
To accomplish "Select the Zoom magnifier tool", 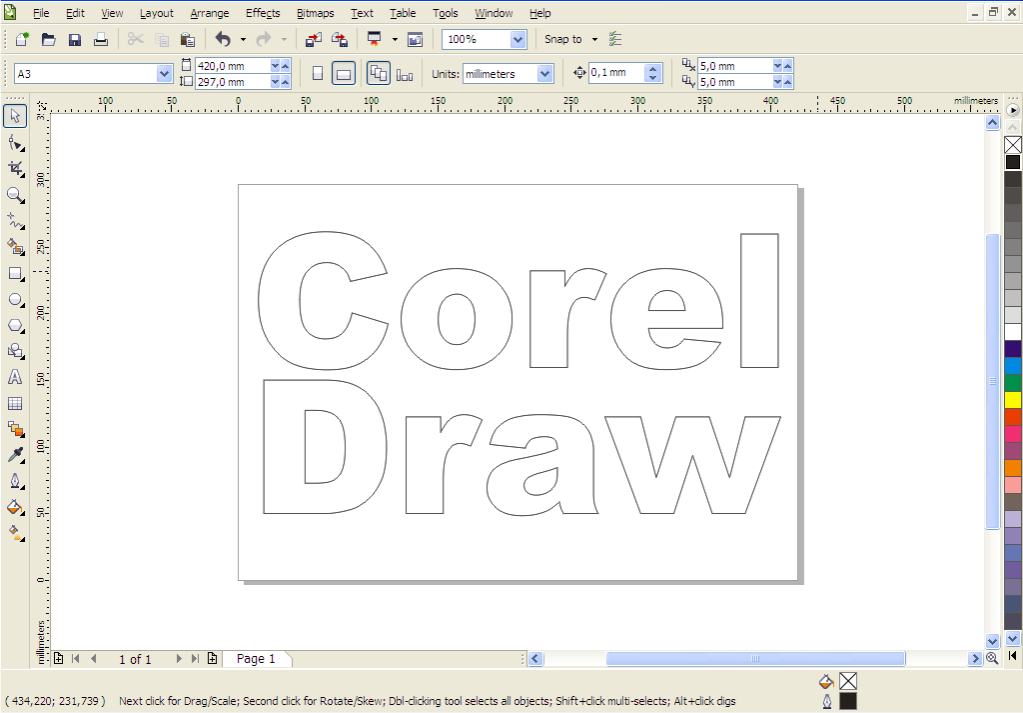I will 15,195.
